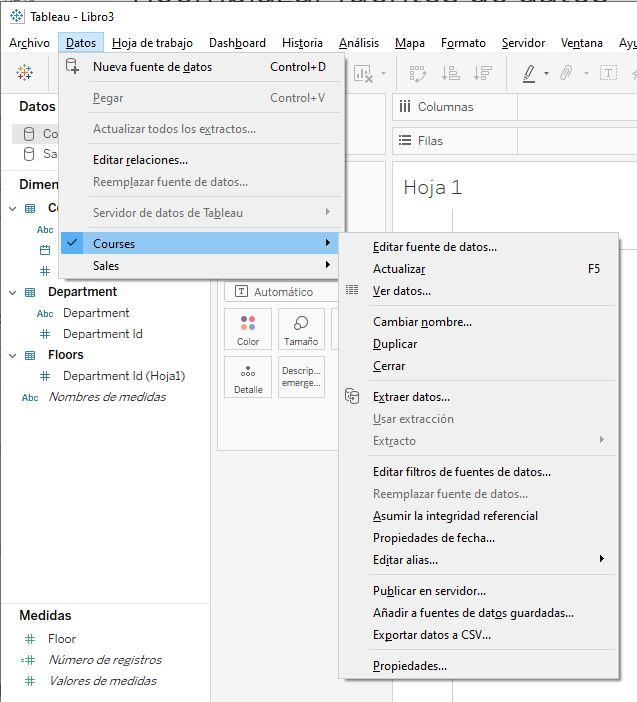The height and width of the screenshot is (702, 637).
Task: Open the Extracto submenu
Action: tap(479, 441)
